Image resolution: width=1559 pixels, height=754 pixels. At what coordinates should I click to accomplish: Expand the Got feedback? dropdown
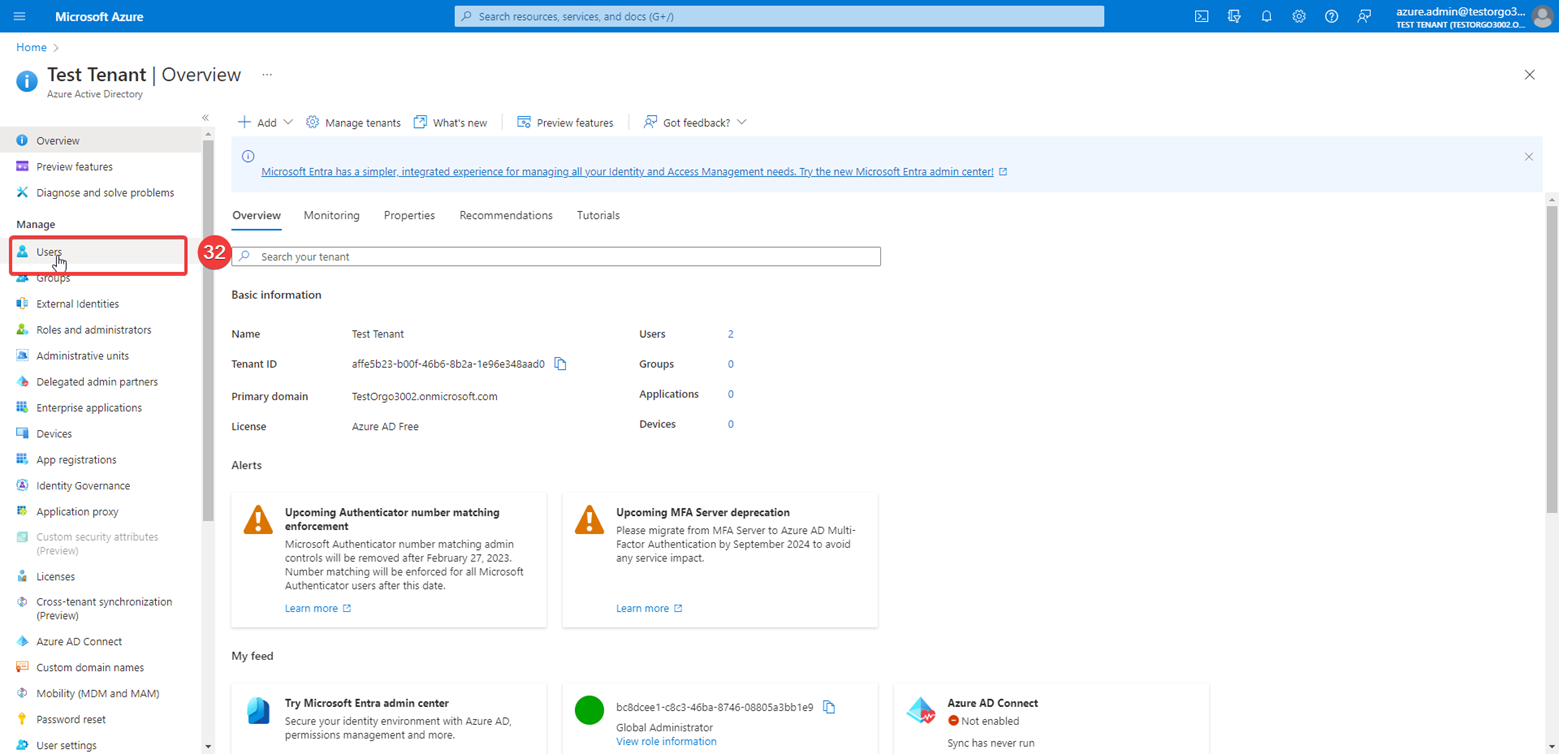click(695, 122)
